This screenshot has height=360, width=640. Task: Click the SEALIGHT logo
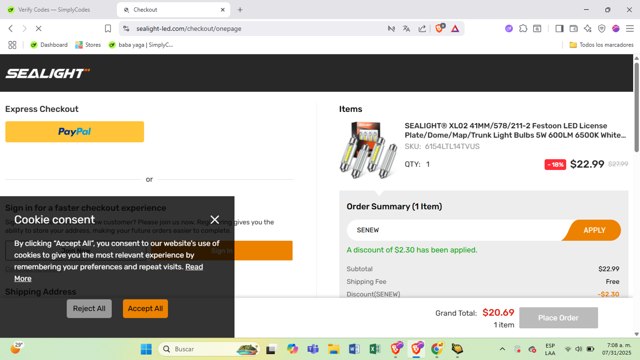click(x=47, y=73)
